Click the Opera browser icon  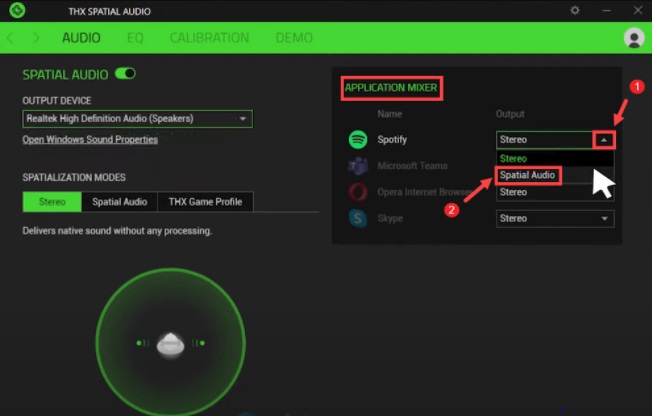tap(358, 192)
